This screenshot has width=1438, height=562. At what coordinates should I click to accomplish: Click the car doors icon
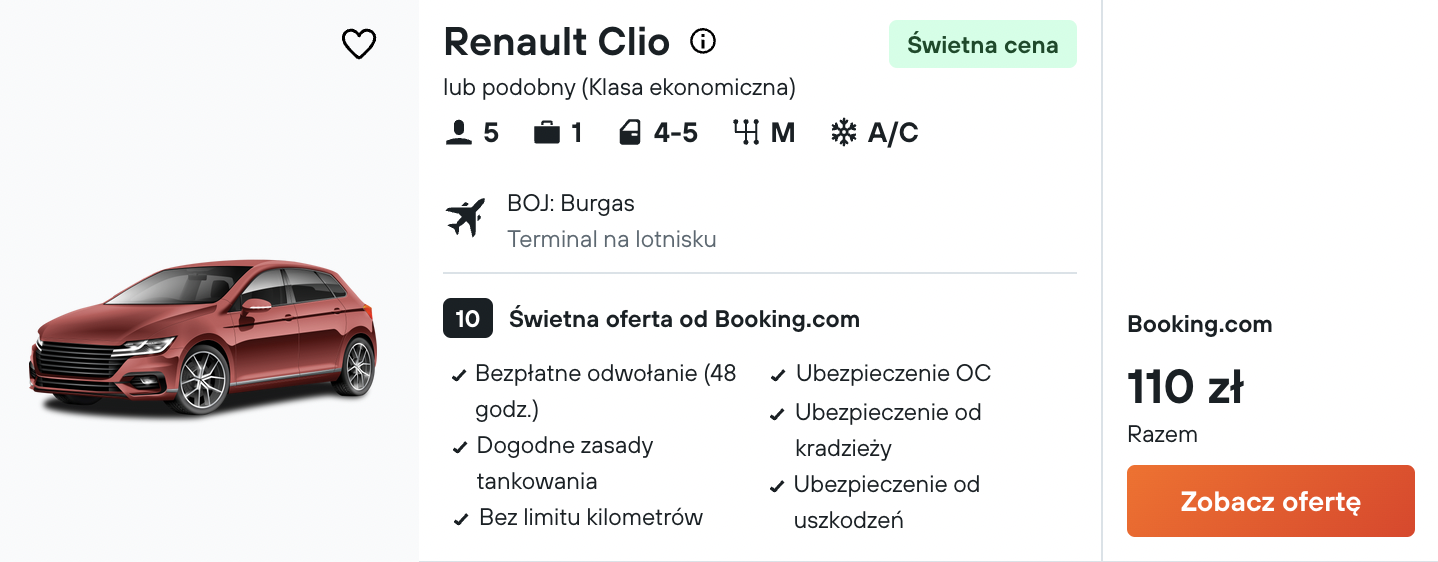[x=630, y=133]
